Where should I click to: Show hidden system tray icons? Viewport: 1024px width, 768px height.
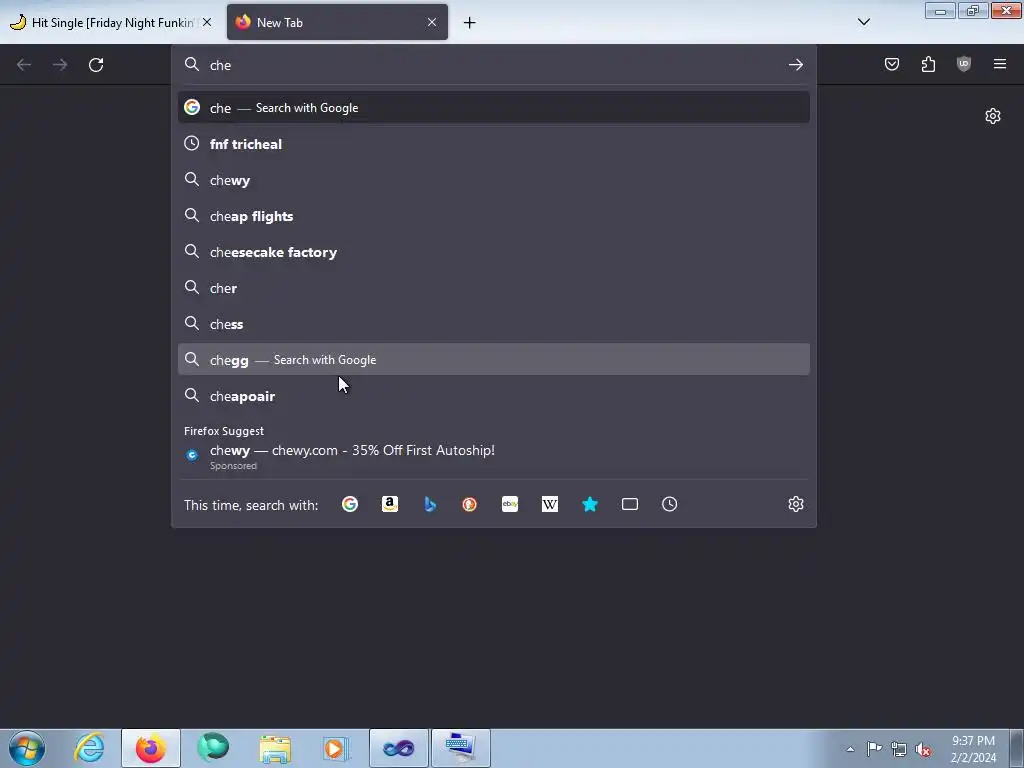tap(850, 749)
